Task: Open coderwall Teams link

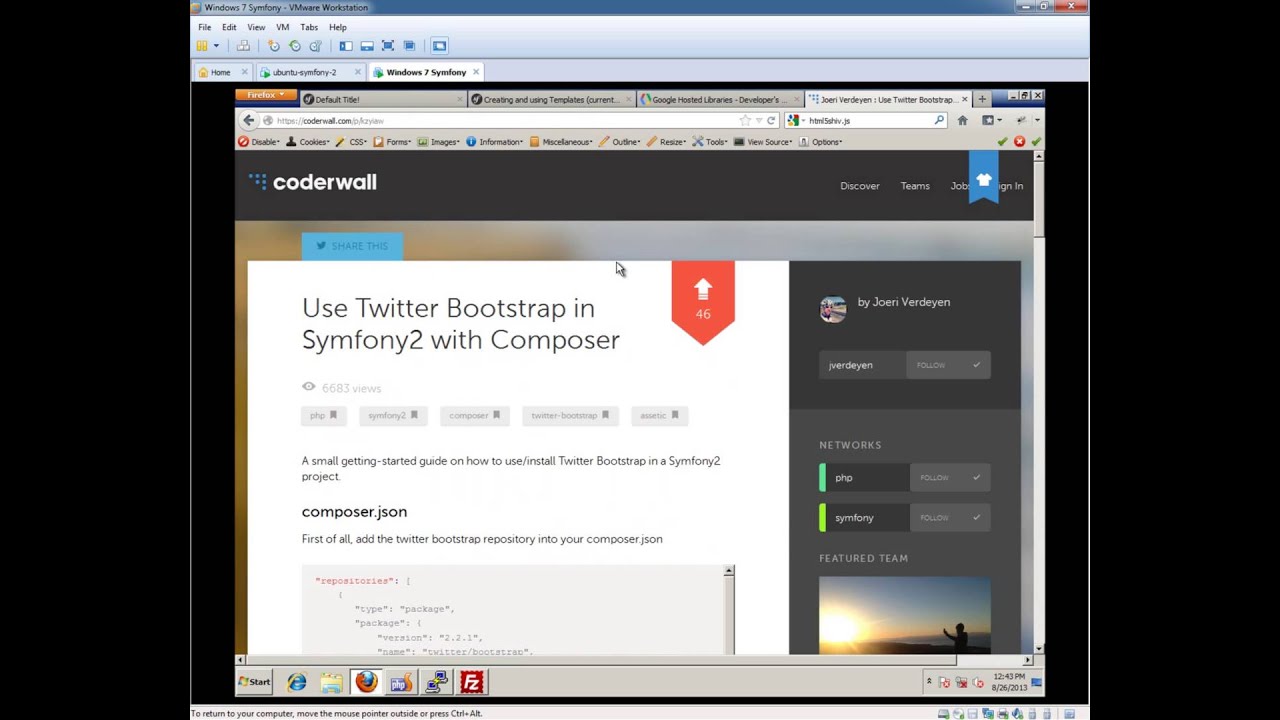Action: (x=915, y=186)
